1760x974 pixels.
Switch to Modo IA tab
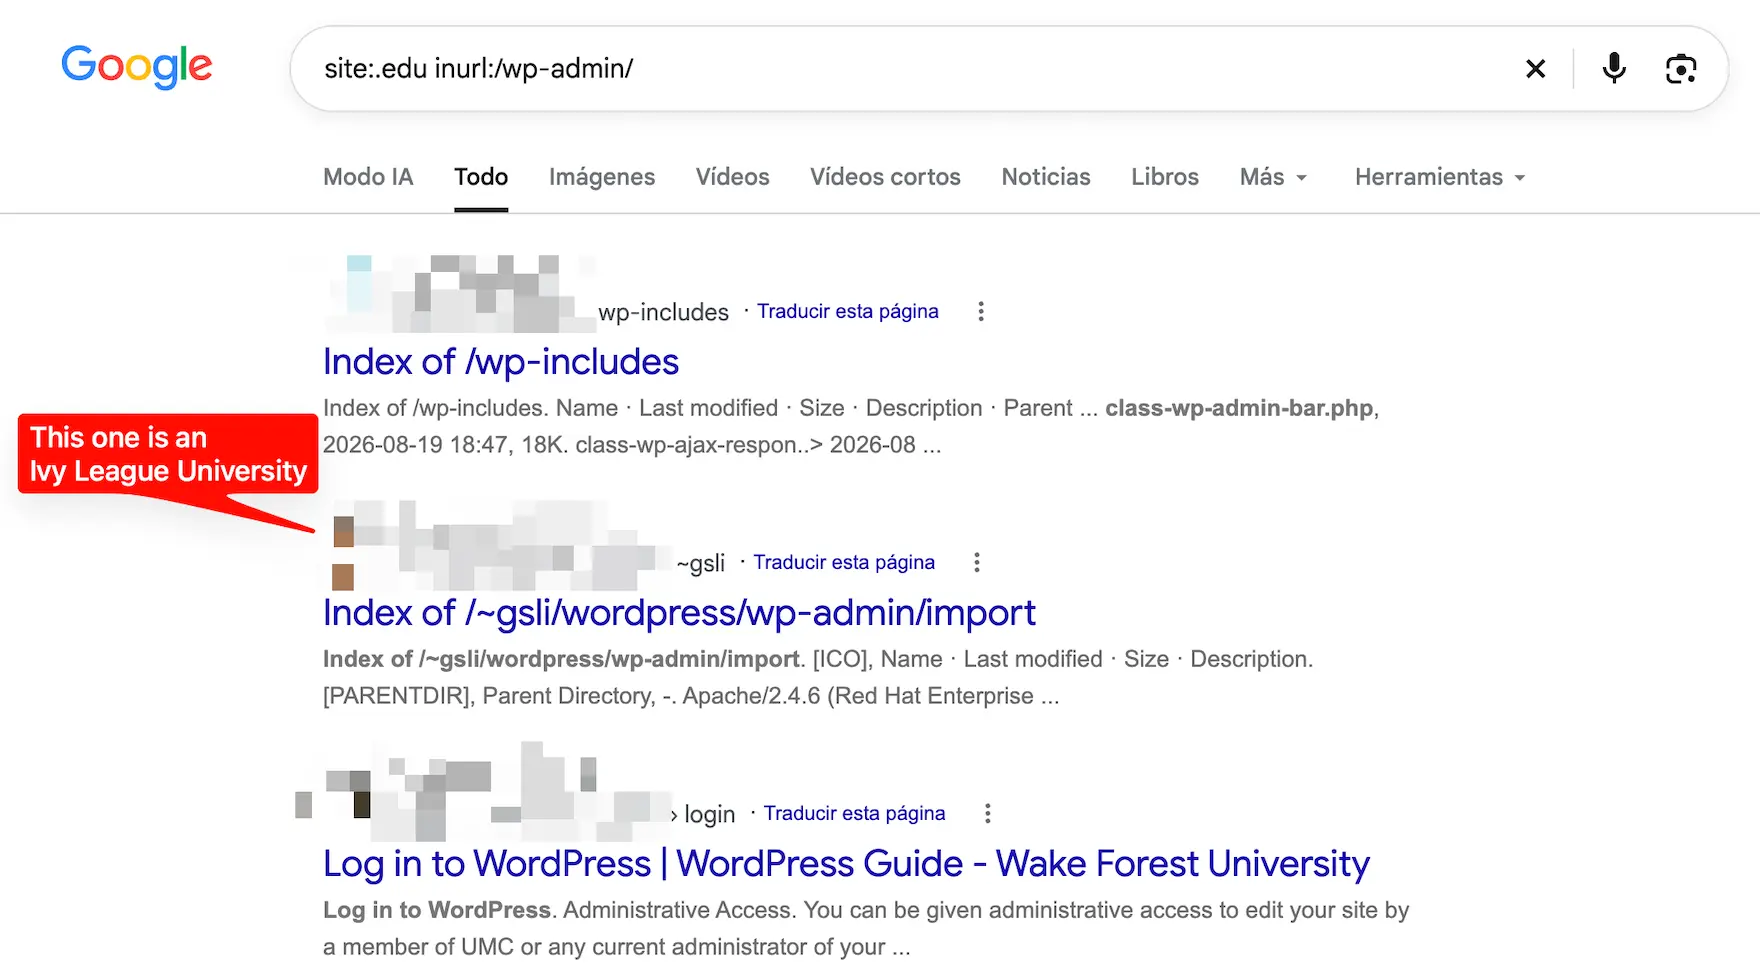click(368, 177)
